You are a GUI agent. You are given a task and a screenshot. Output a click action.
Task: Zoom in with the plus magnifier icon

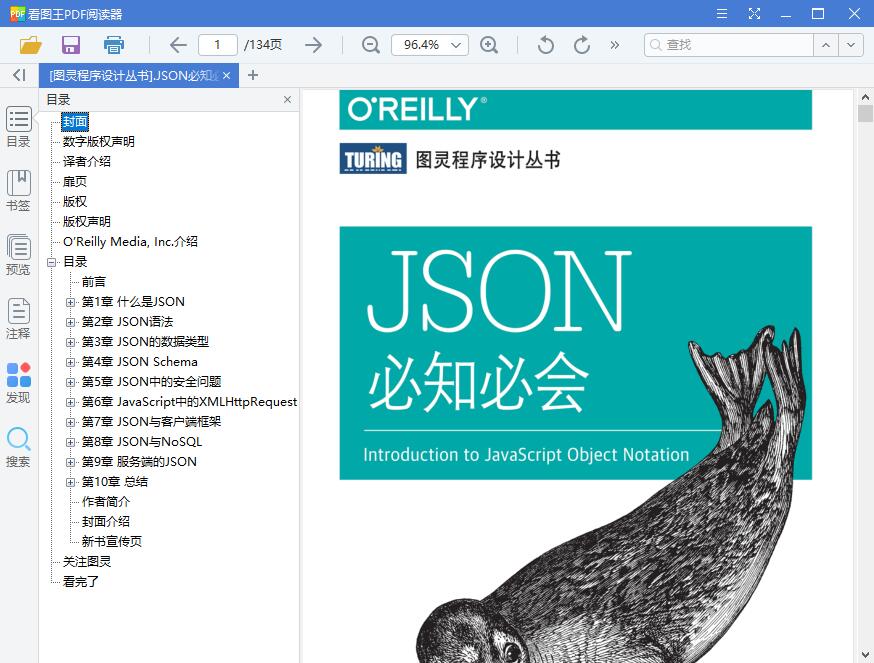(x=489, y=45)
